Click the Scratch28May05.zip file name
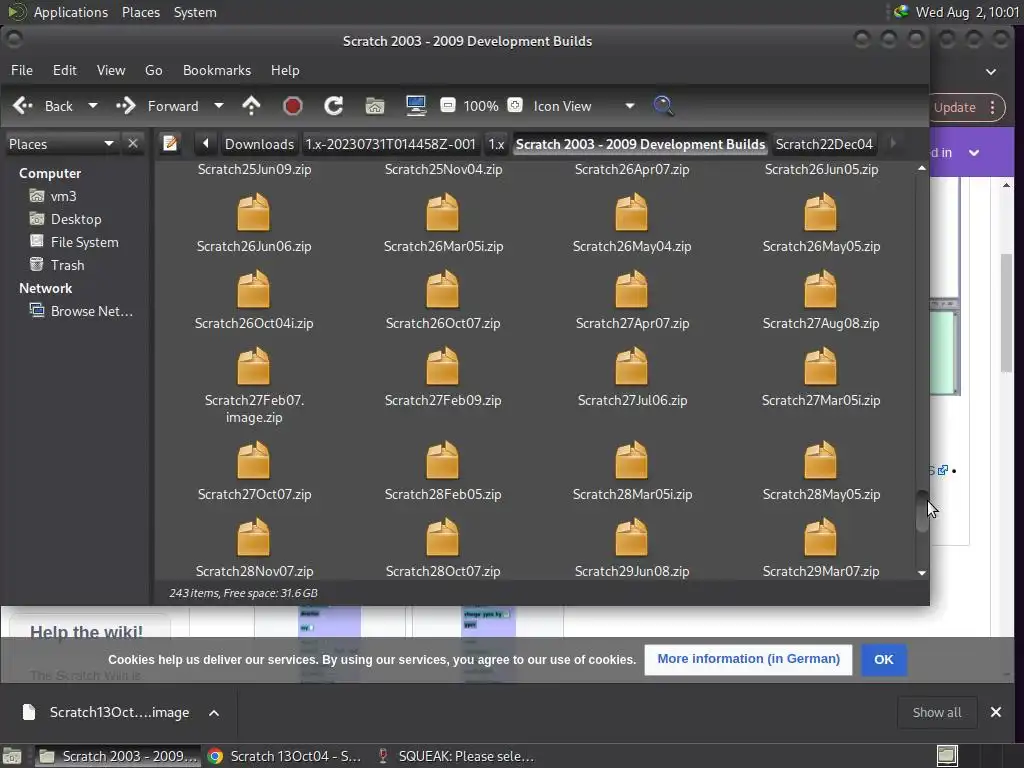Screen dimensions: 1024x768 tap(821, 494)
